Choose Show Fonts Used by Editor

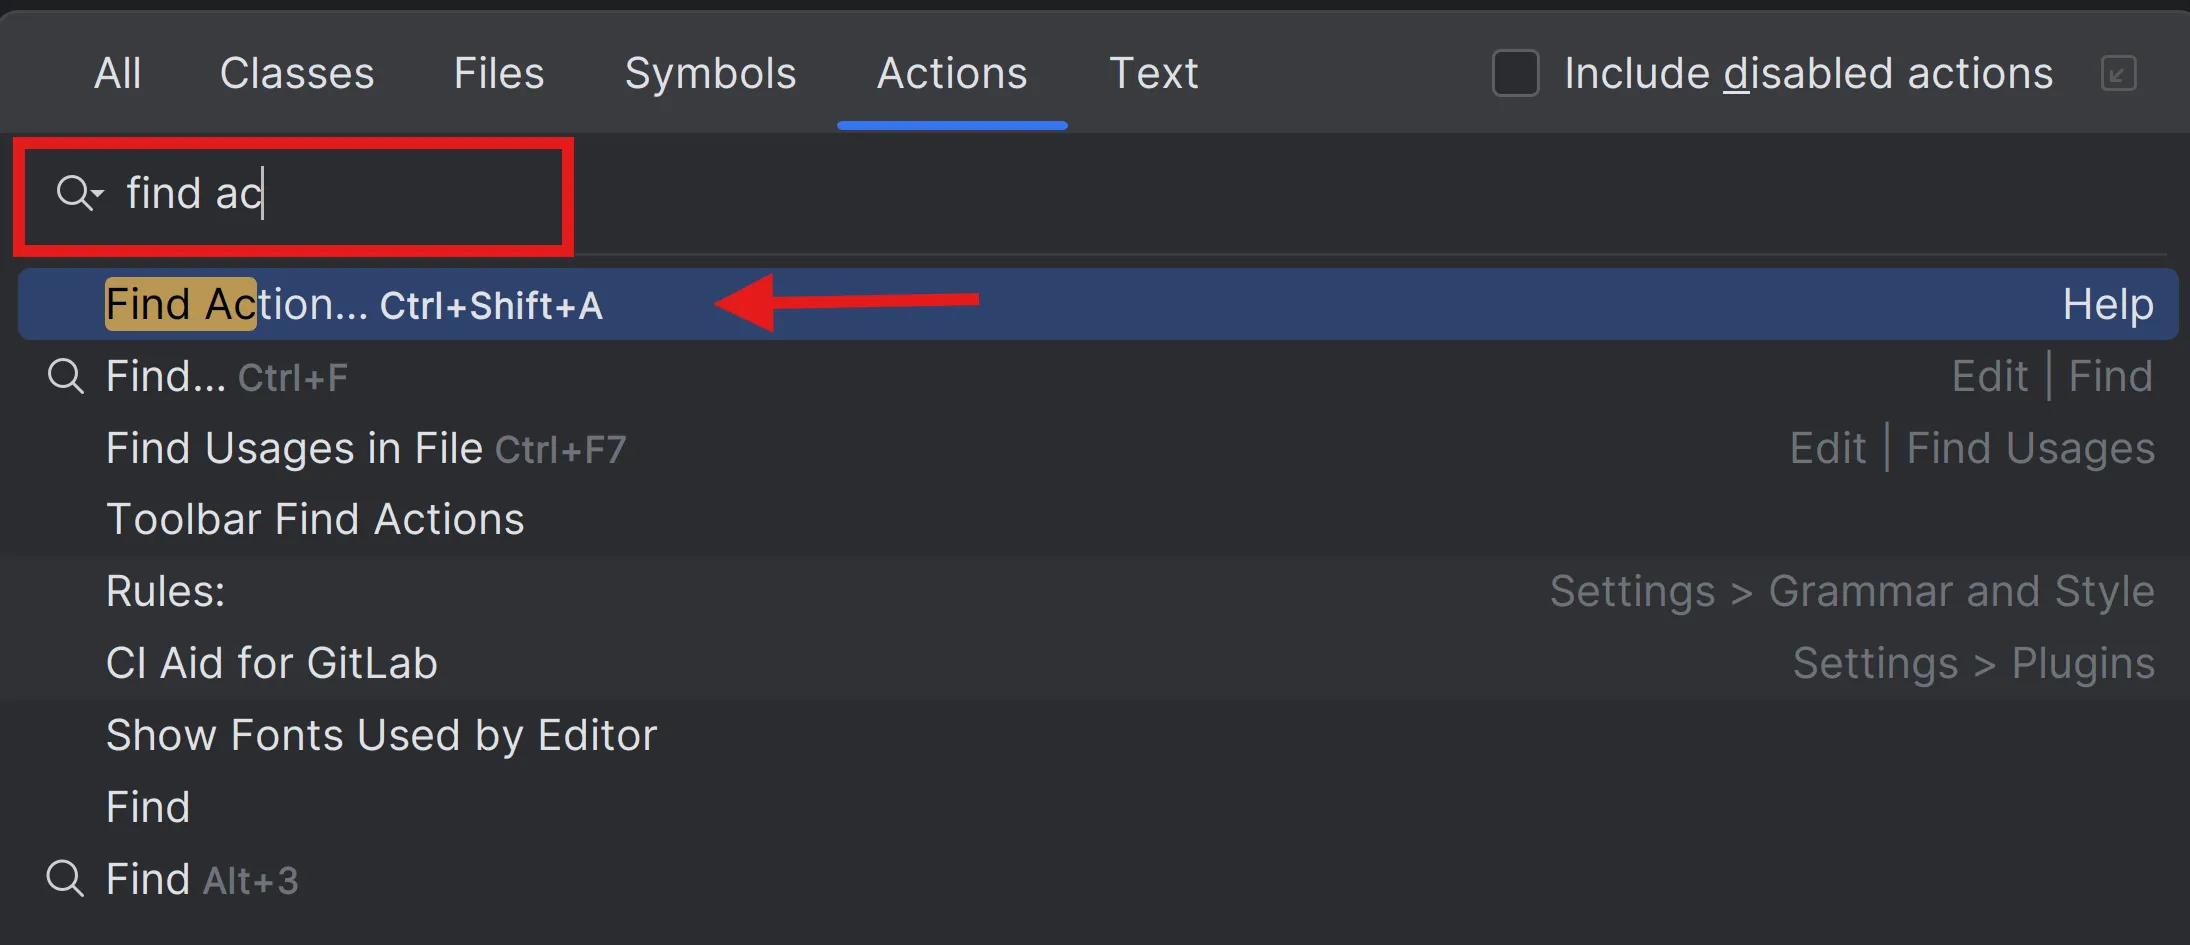[382, 736]
